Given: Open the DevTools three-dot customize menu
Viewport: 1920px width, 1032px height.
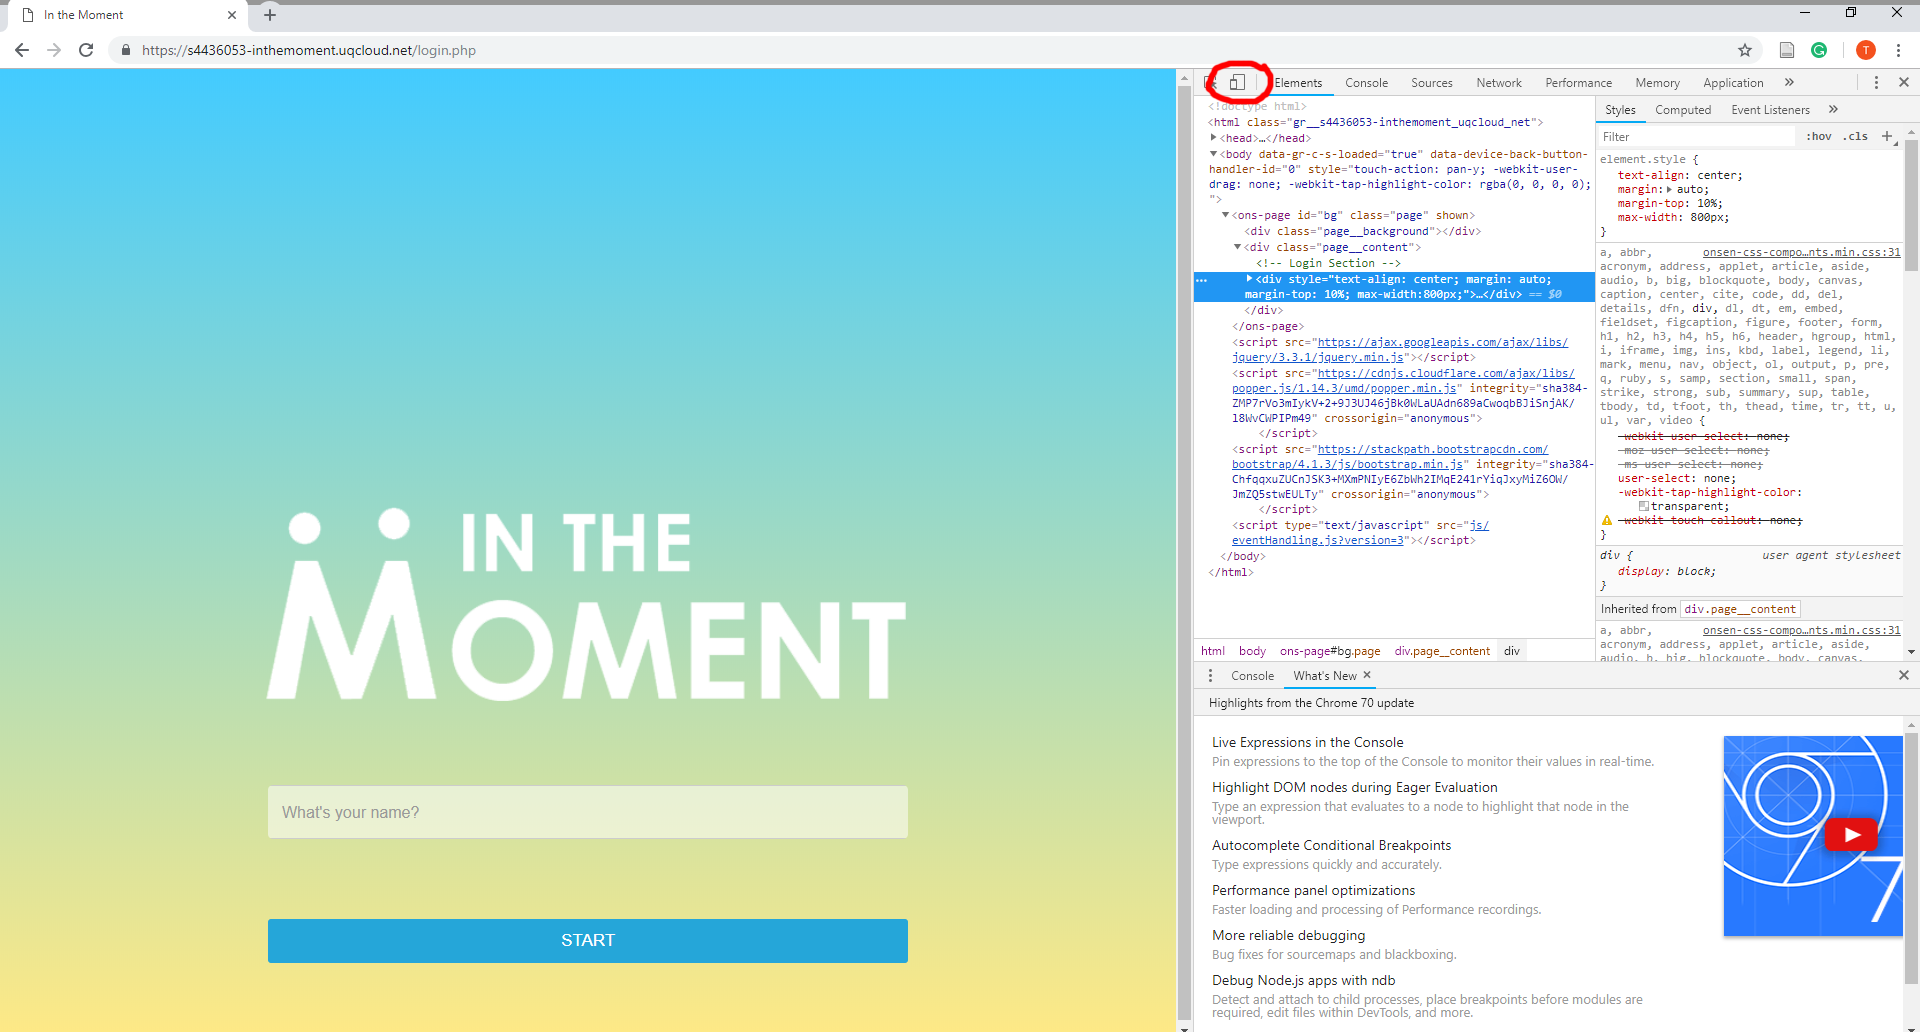Looking at the screenshot, I should (x=1876, y=82).
